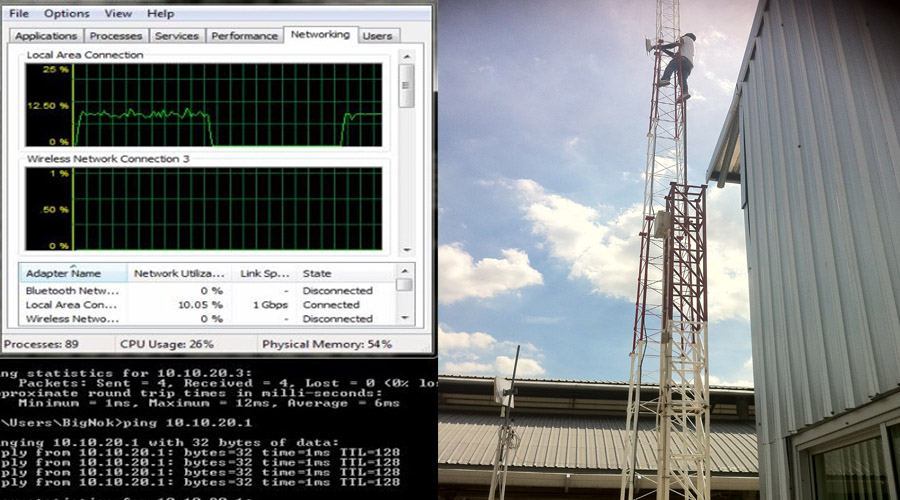Click the Wireless Network Connection 3 graph
Viewport: 900px width, 500px height.
pyautogui.click(x=204, y=209)
